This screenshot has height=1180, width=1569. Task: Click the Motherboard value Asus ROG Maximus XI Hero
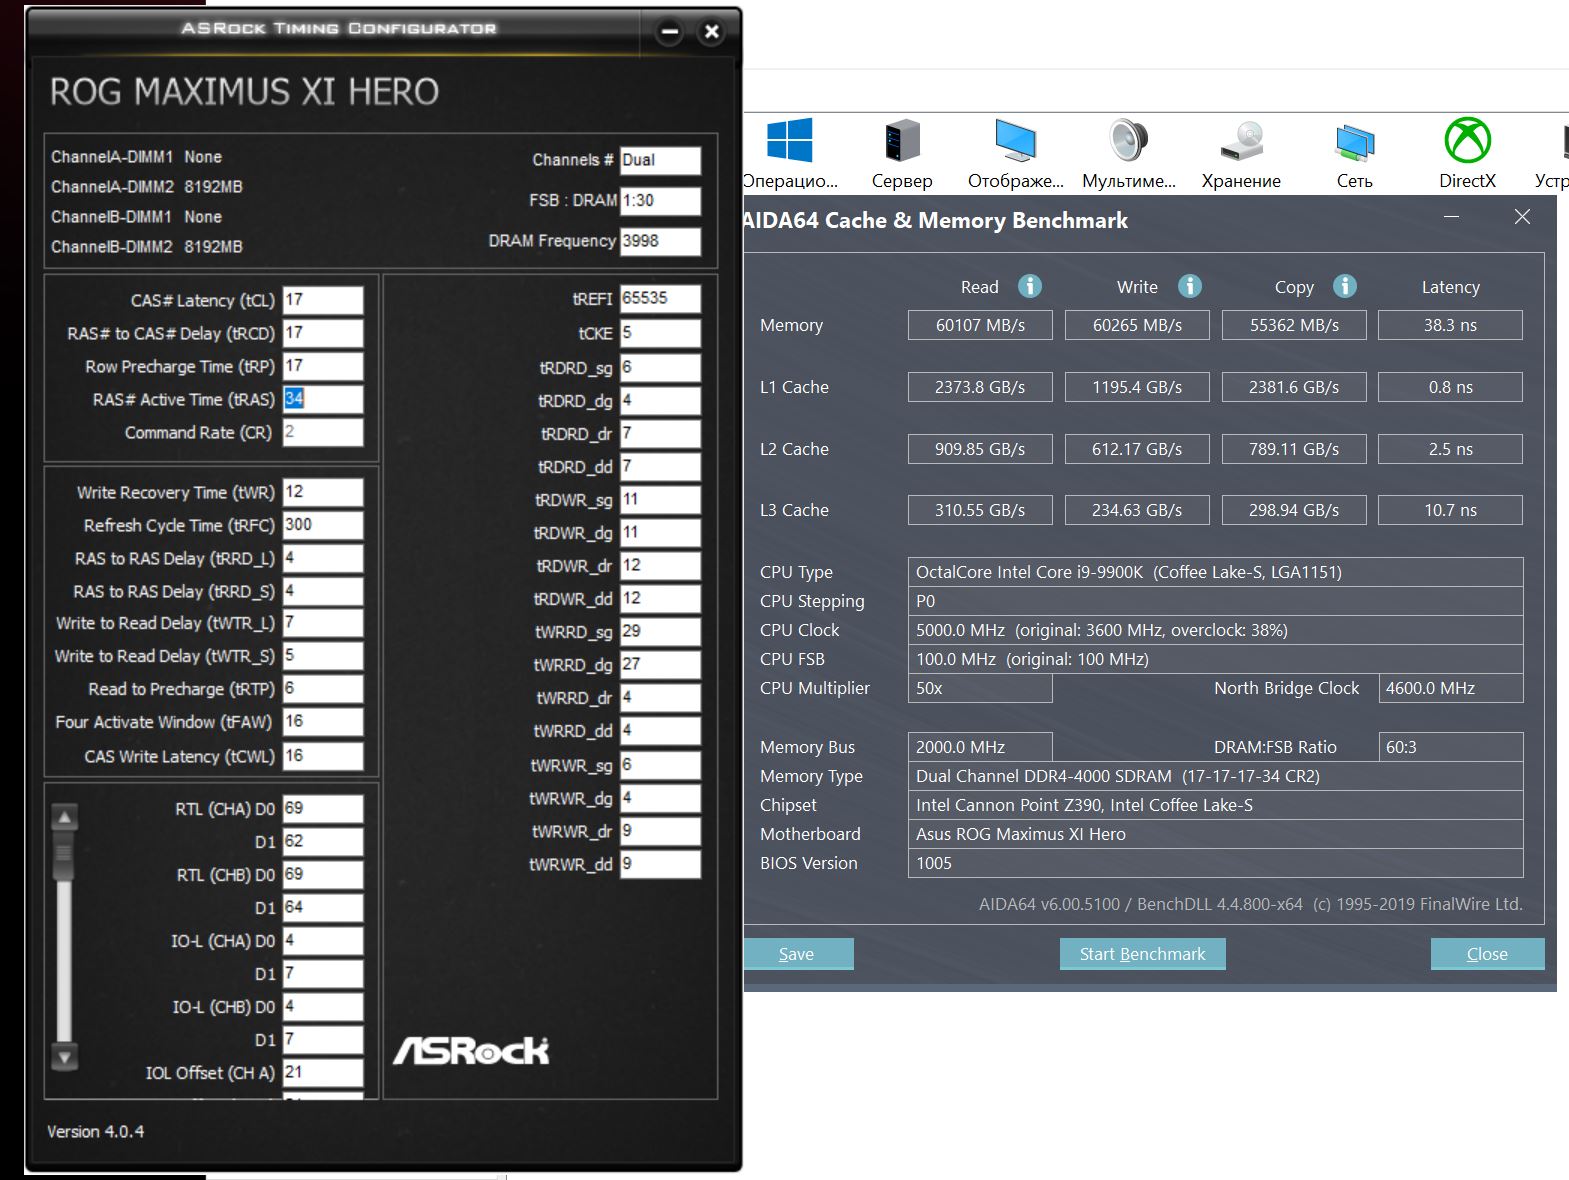[x=1215, y=834]
